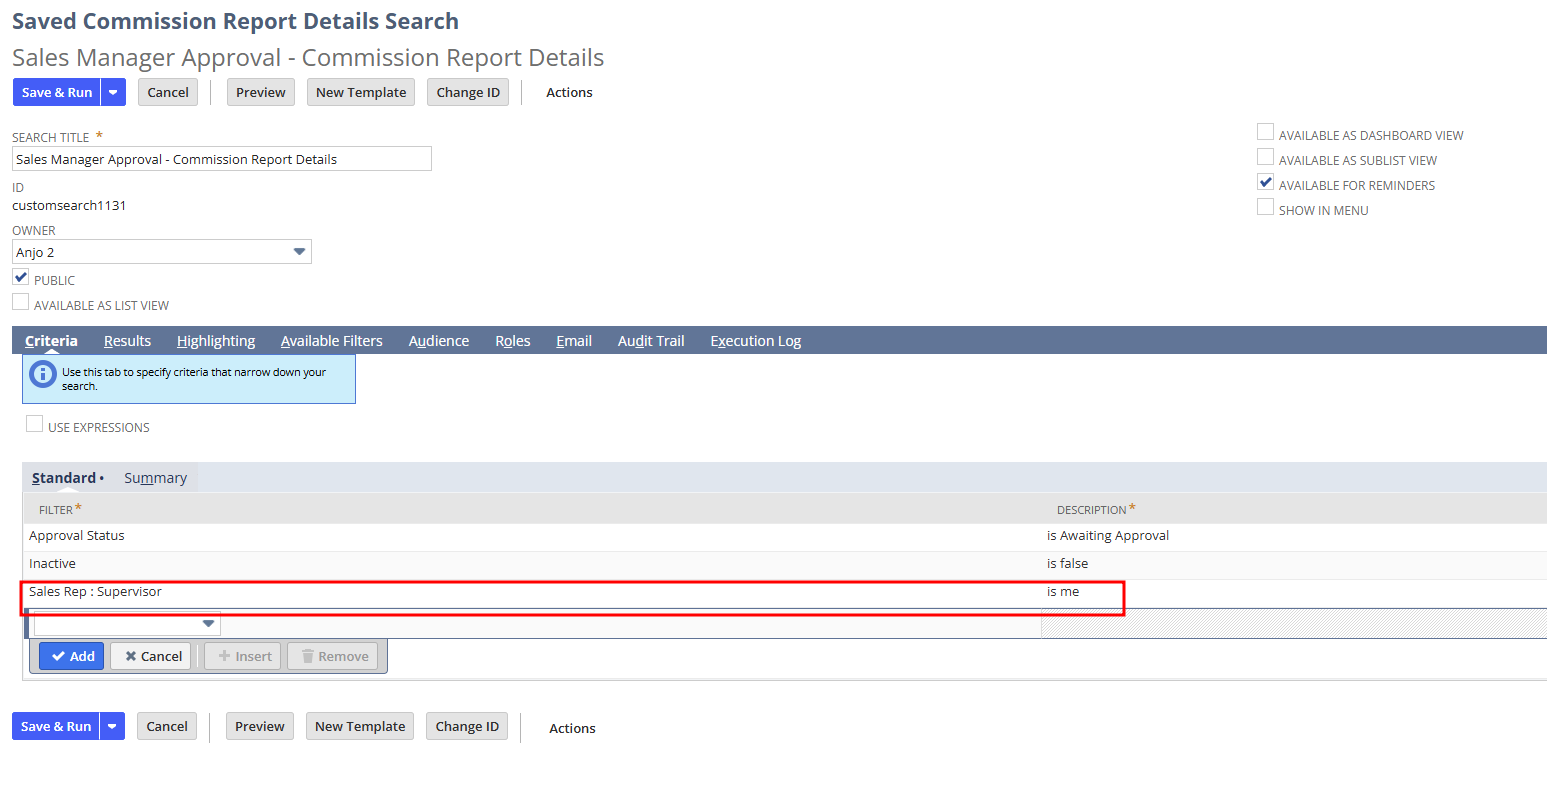This screenshot has height=791, width=1547.
Task: Switch to the Summary subtab
Action: [x=155, y=478]
